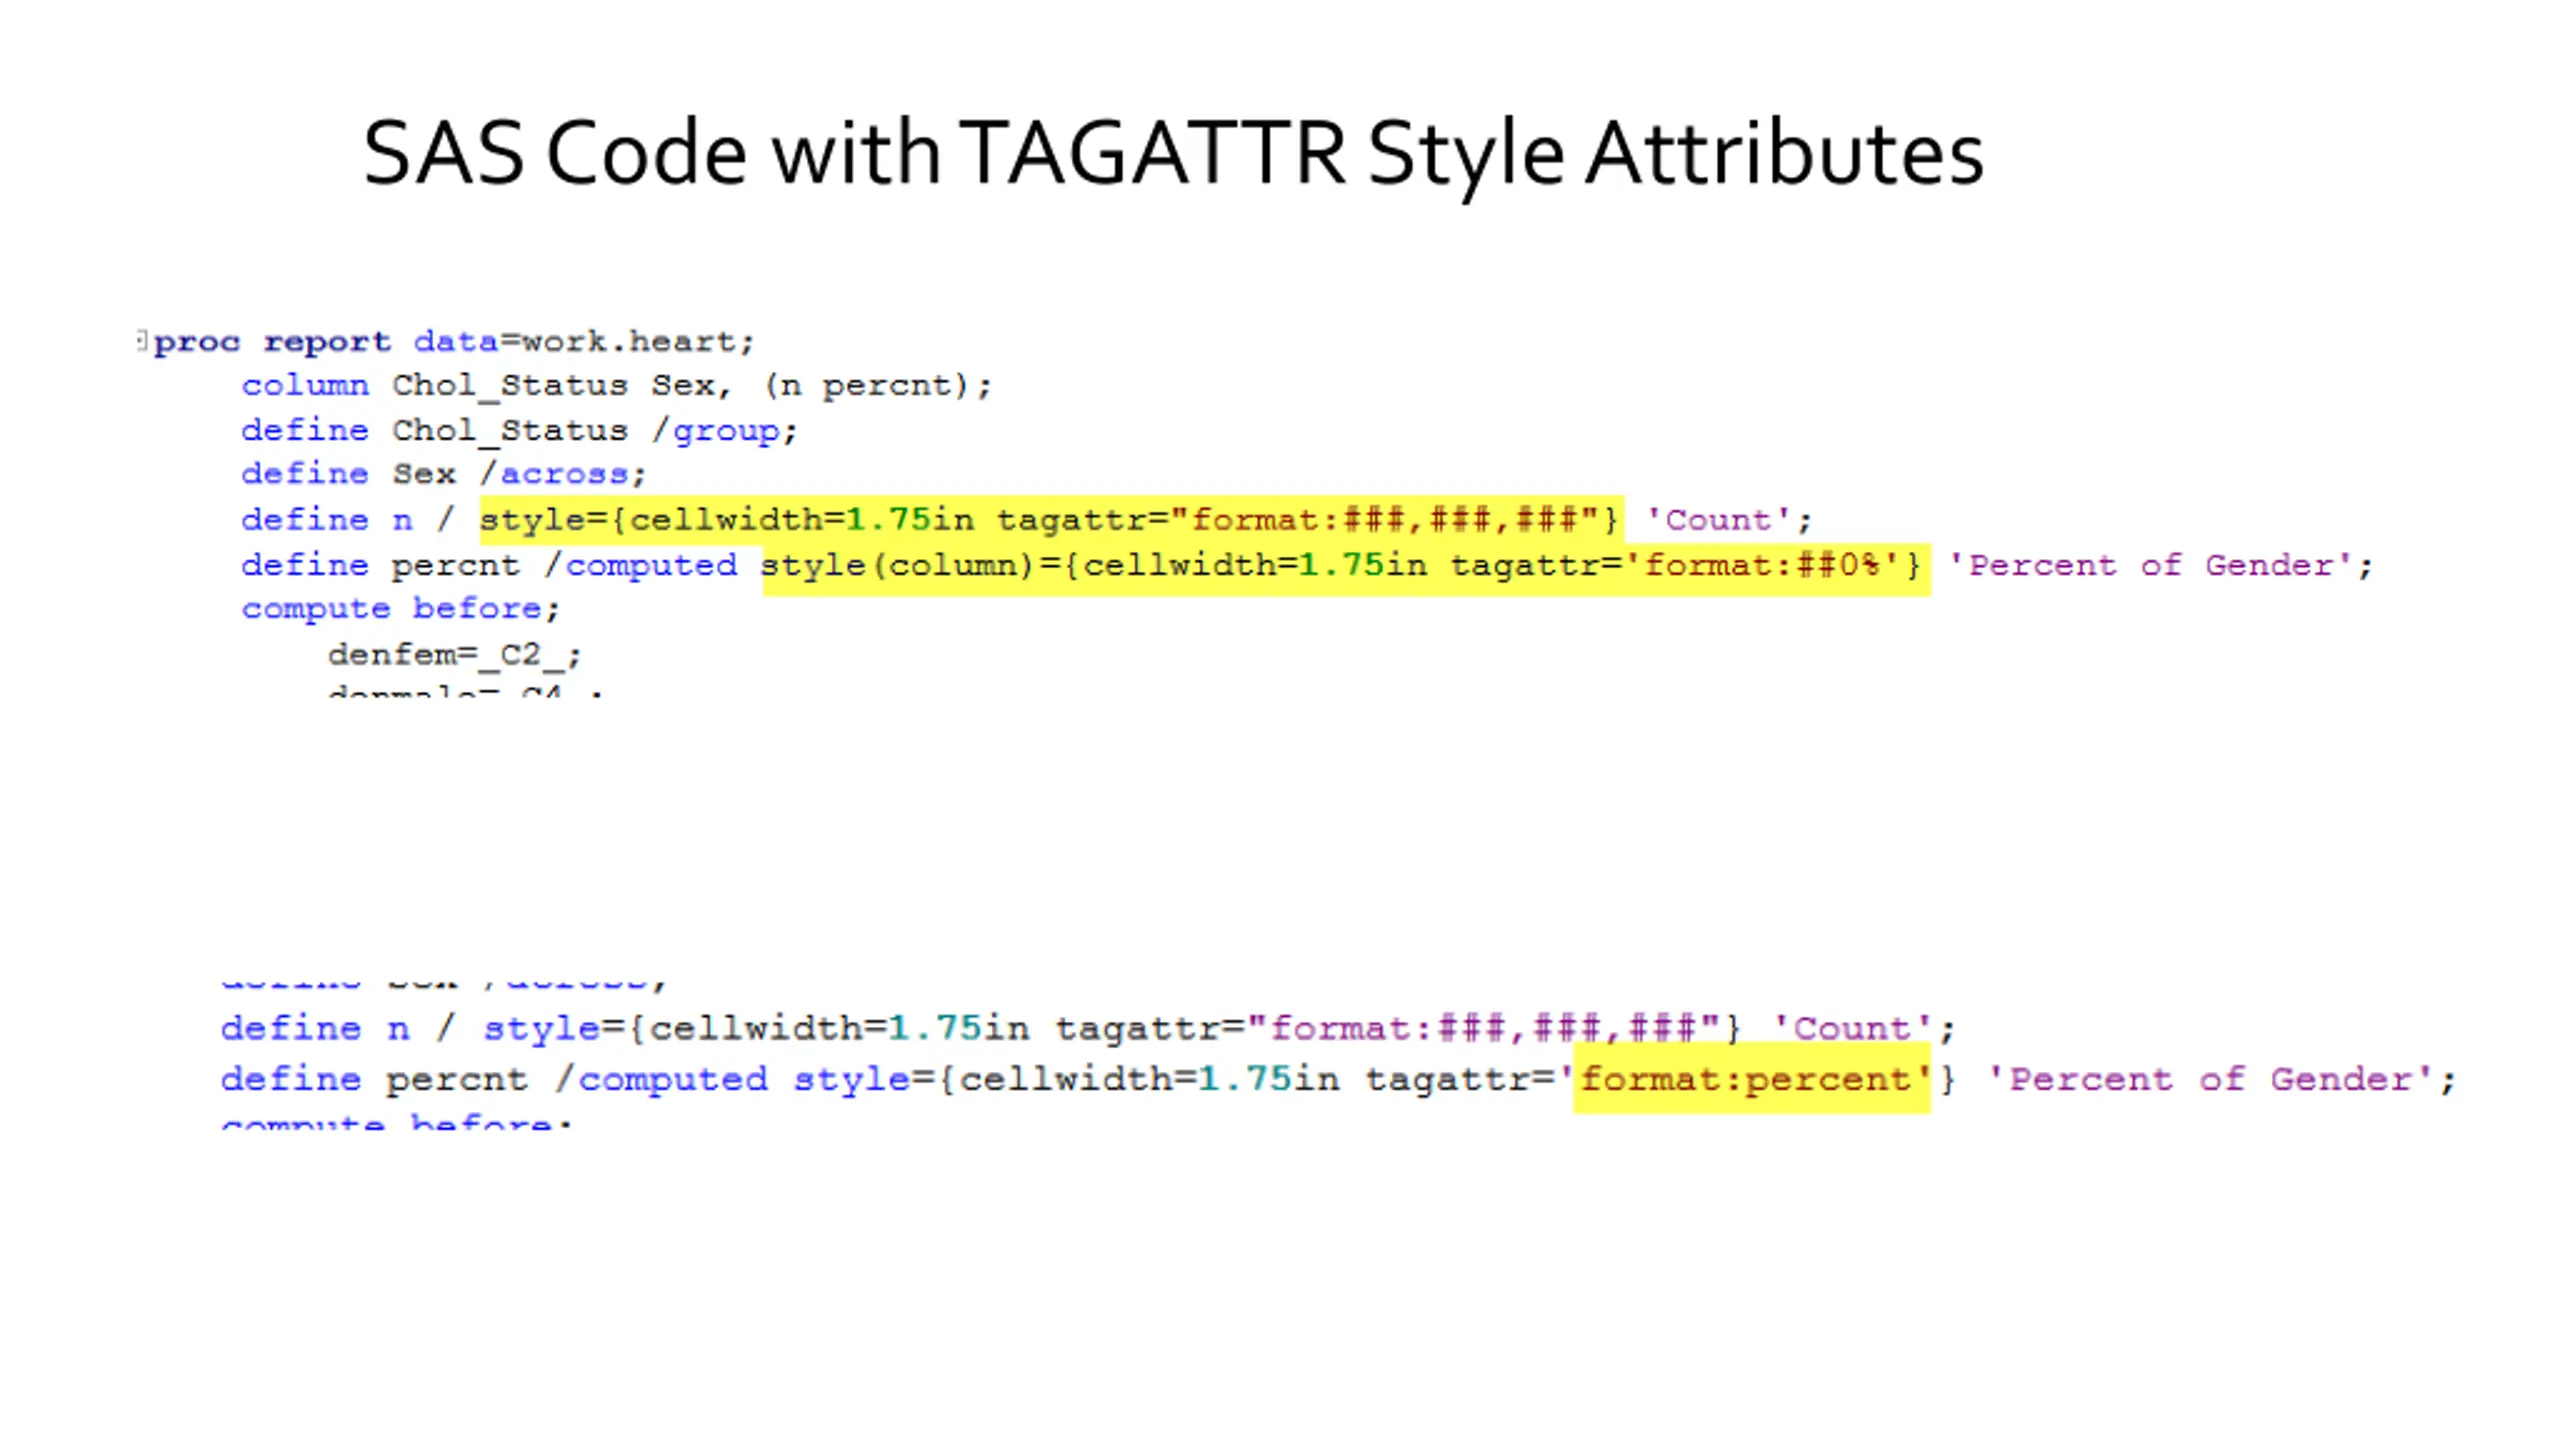2560x1440 pixels.
Task: Click the 'denfem=_C2_;' line
Action: pos(455,655)
